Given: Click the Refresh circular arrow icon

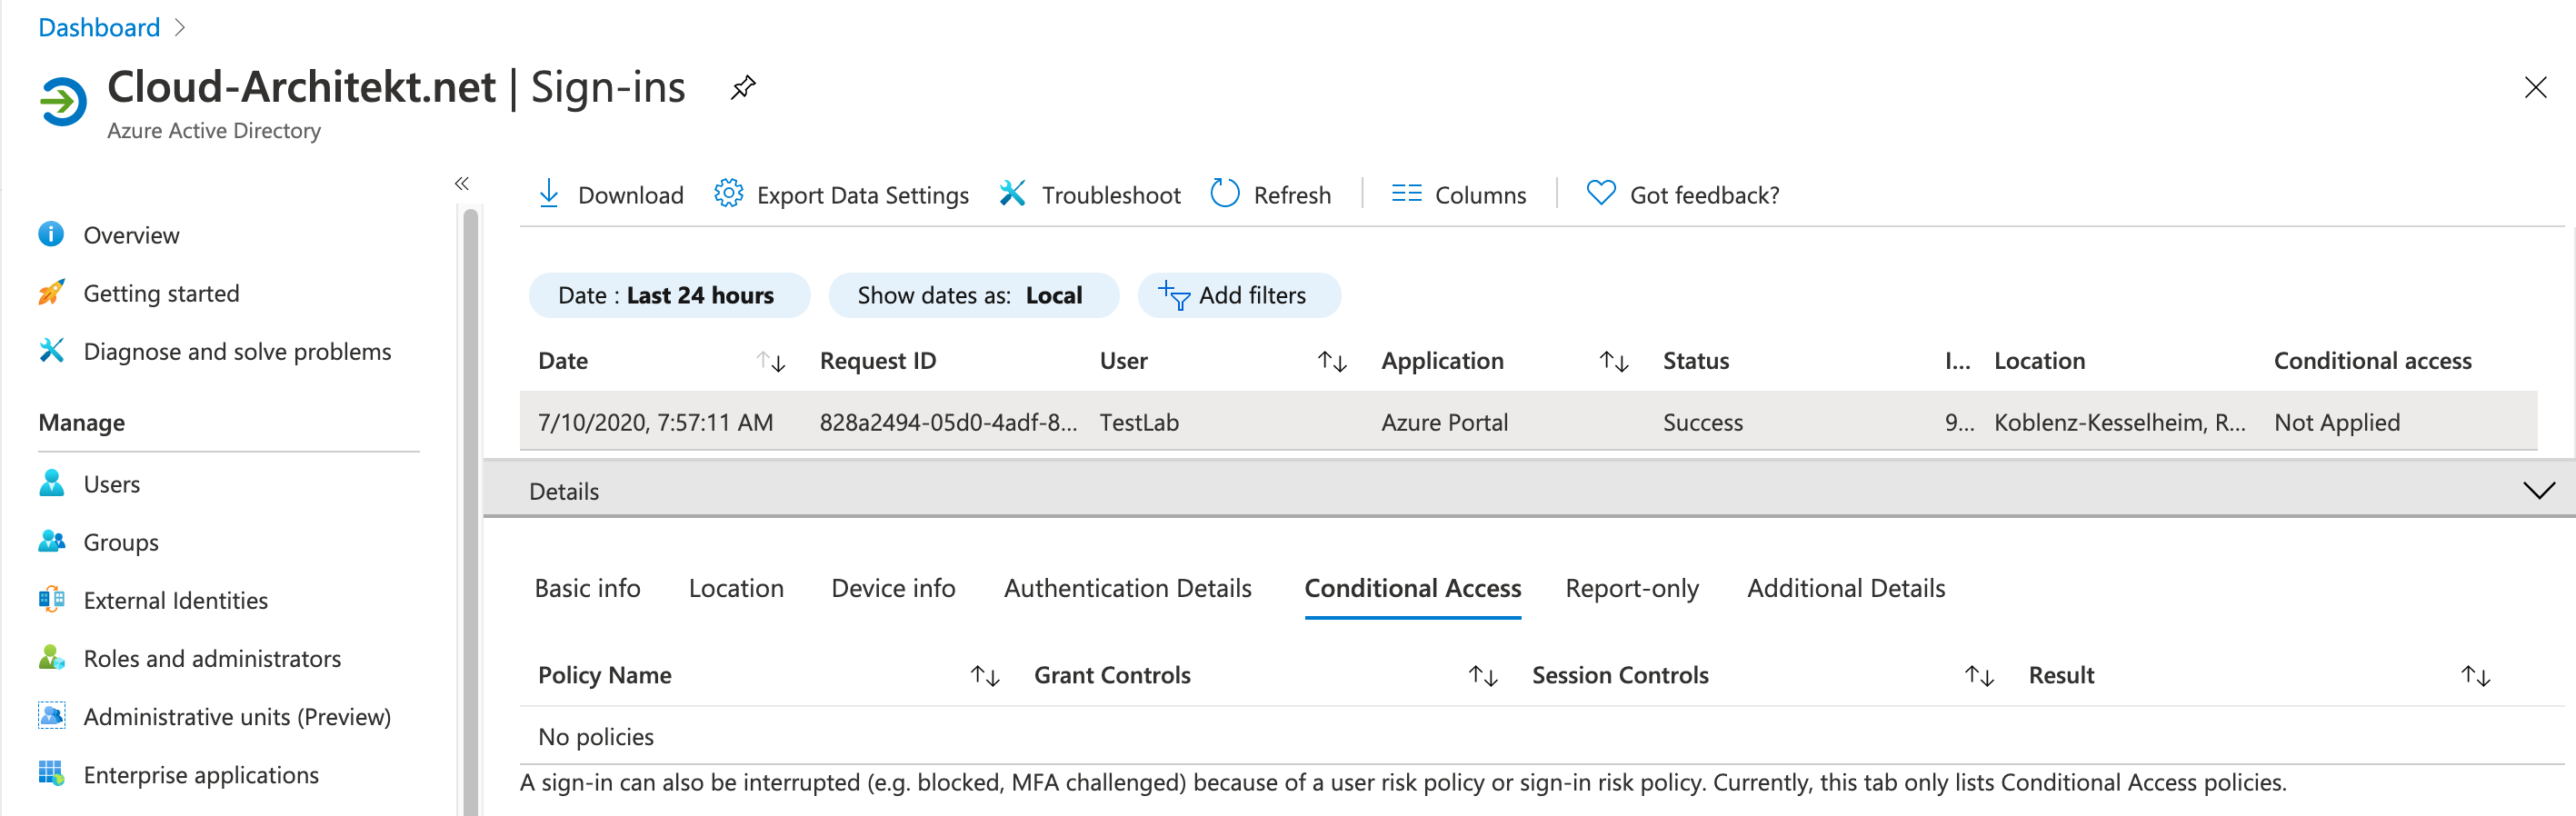Looking at the screenshot, I should (x=1224, y=193).
